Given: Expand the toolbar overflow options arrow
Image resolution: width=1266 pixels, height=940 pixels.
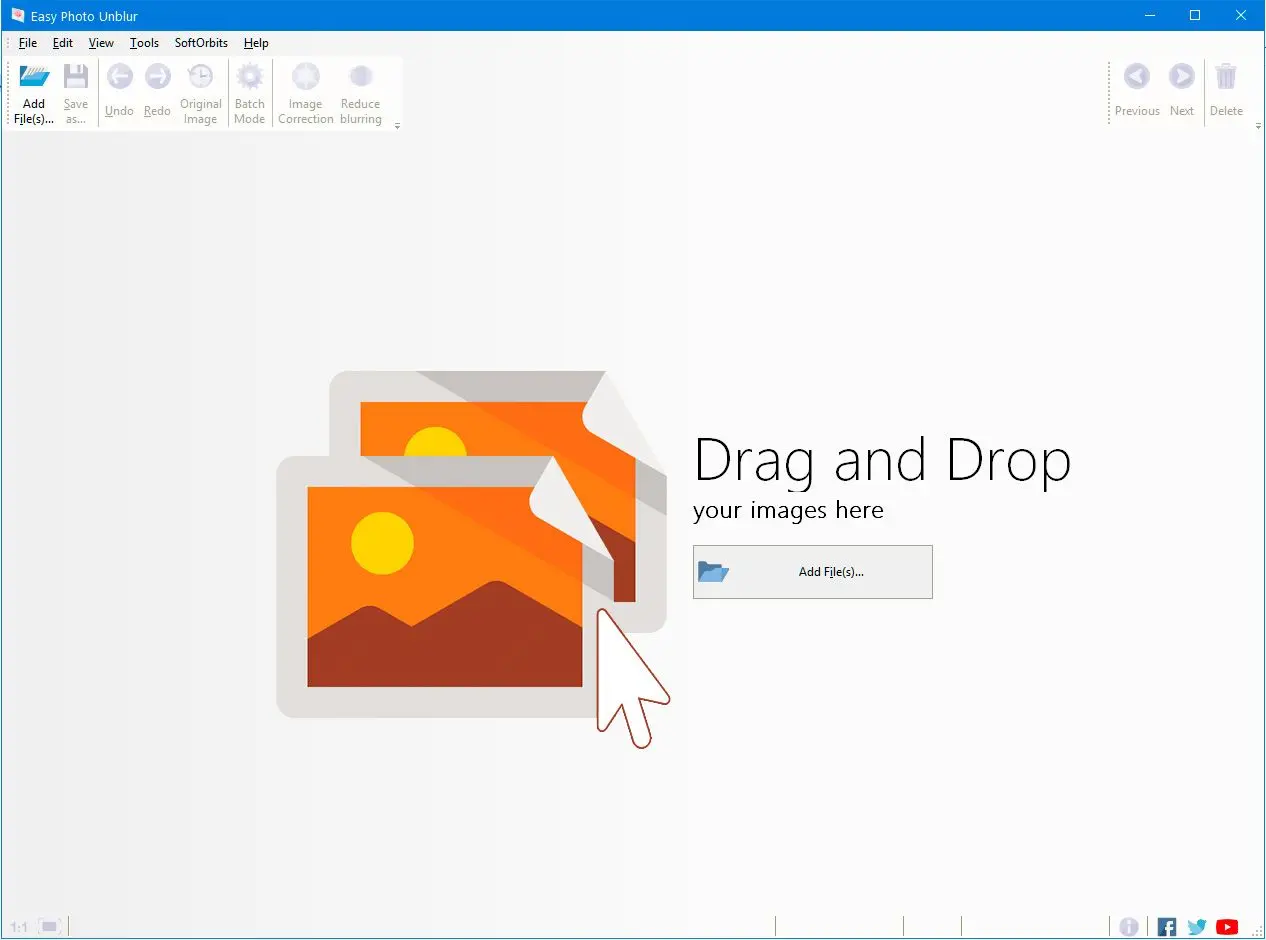Looking at the screenshot, I should pos(397,126).
